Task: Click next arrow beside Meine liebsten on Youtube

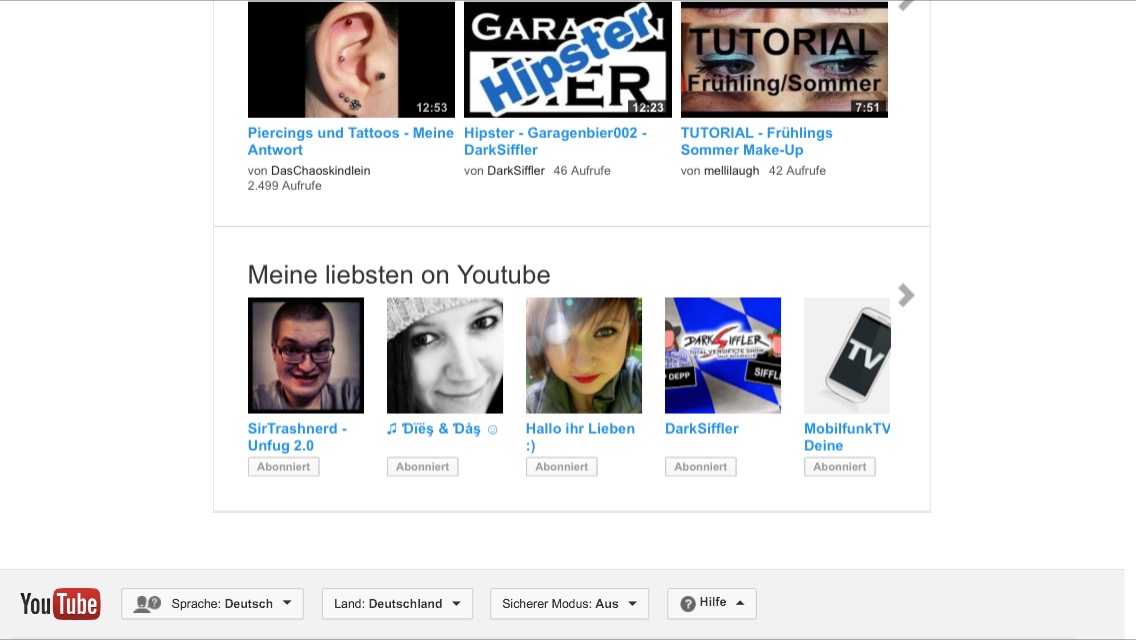Action: pyautogui.click(x=906, y=295)
